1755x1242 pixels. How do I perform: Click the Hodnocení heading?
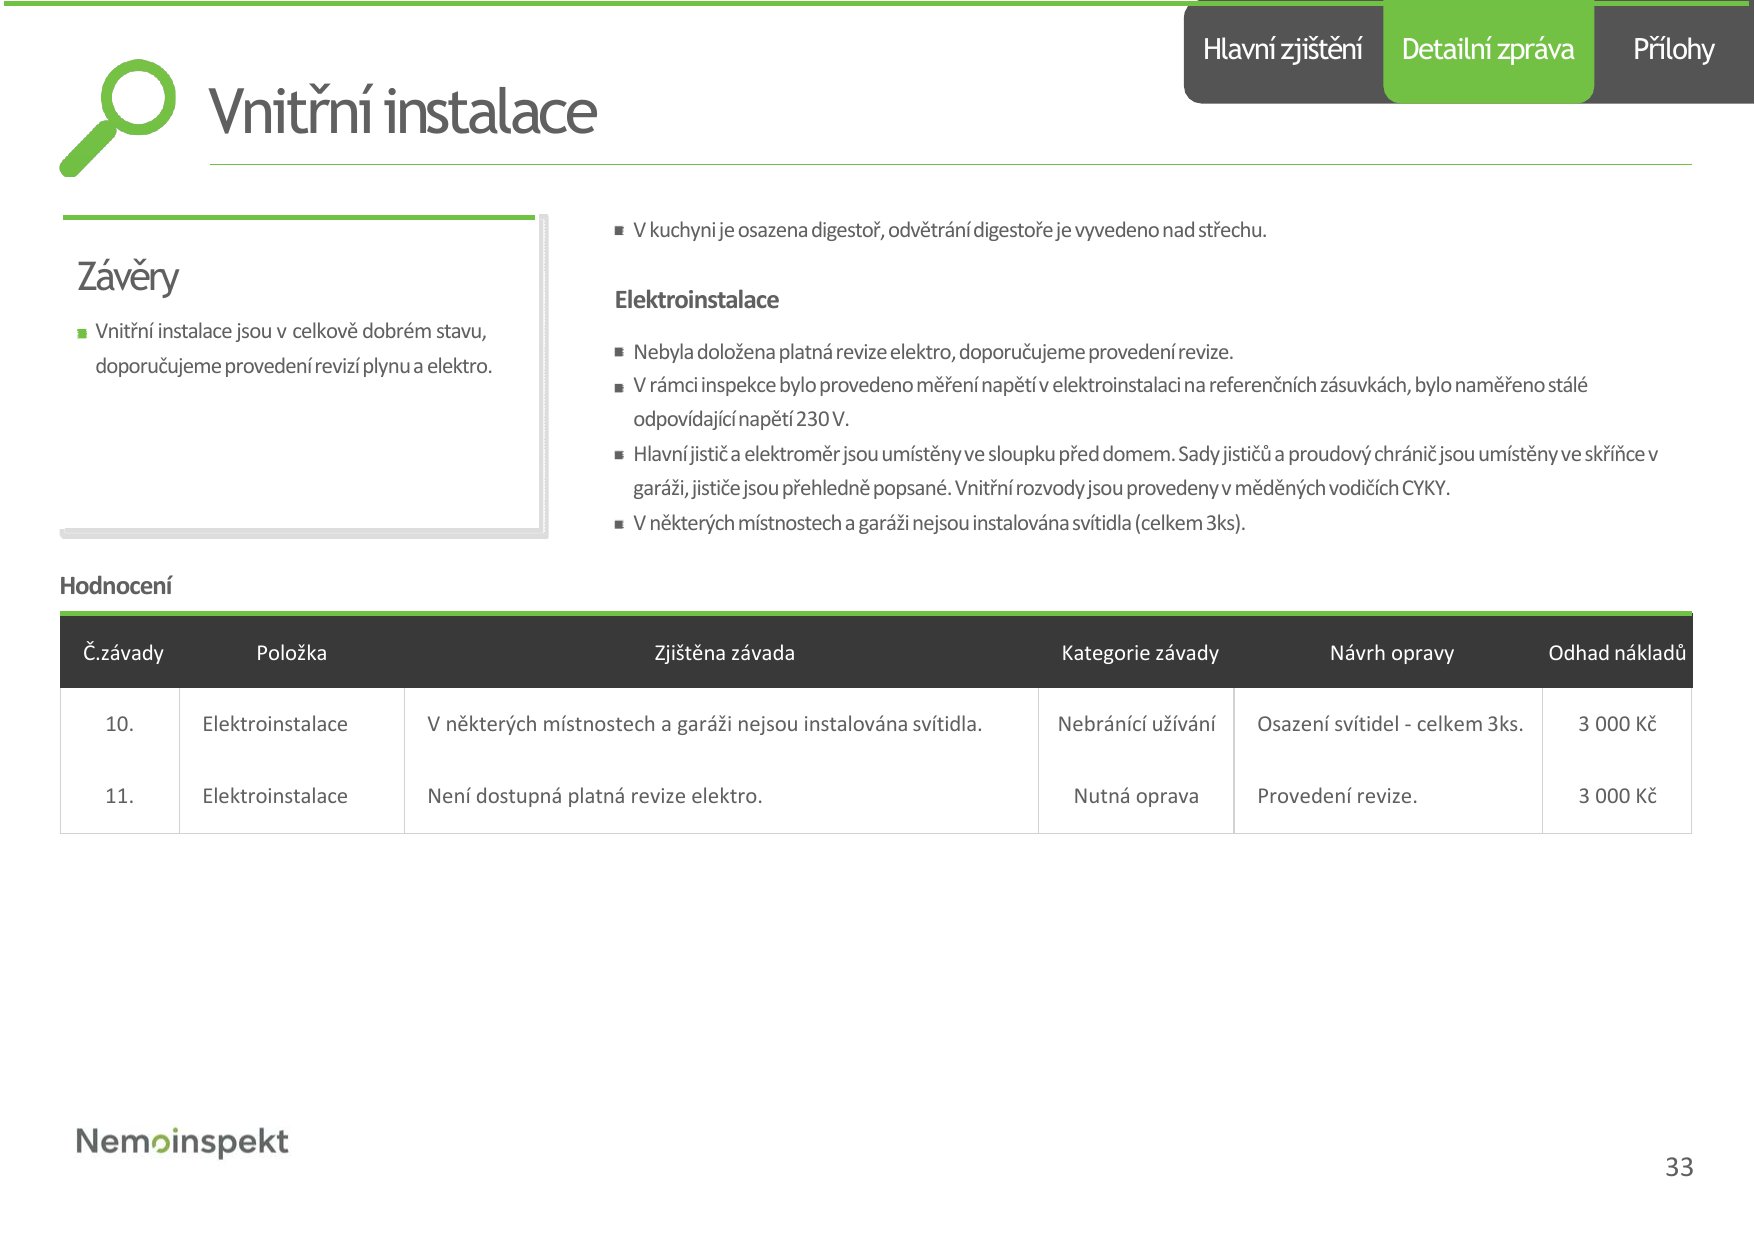click(x=116, y=586)
